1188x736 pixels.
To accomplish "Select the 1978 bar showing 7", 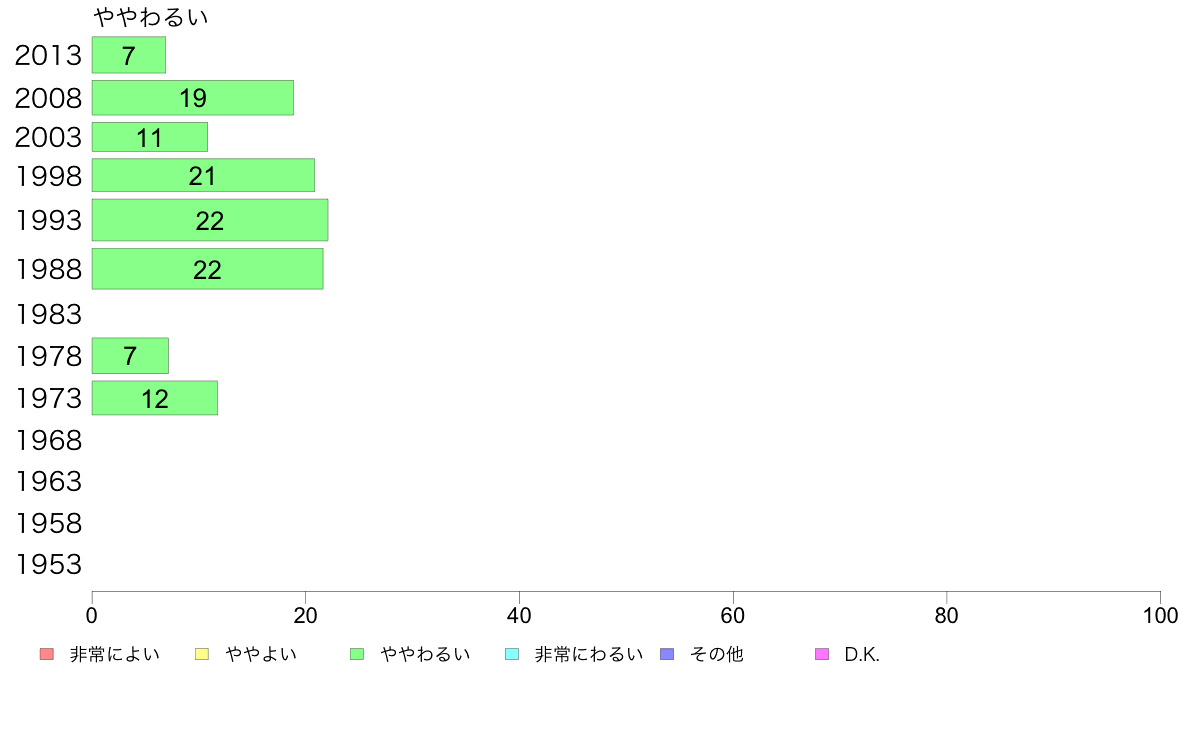I will coord(130,355).
